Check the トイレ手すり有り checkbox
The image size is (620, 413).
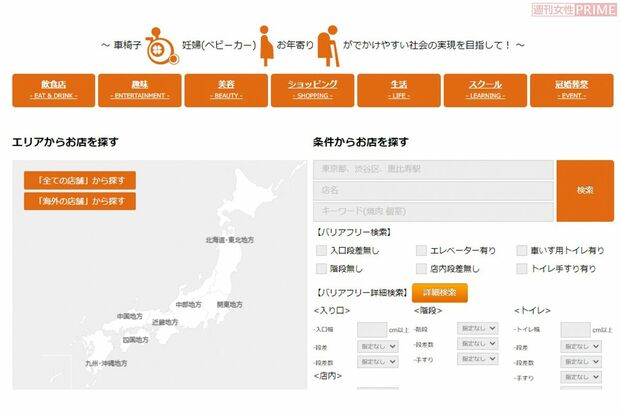coord(522,269)
